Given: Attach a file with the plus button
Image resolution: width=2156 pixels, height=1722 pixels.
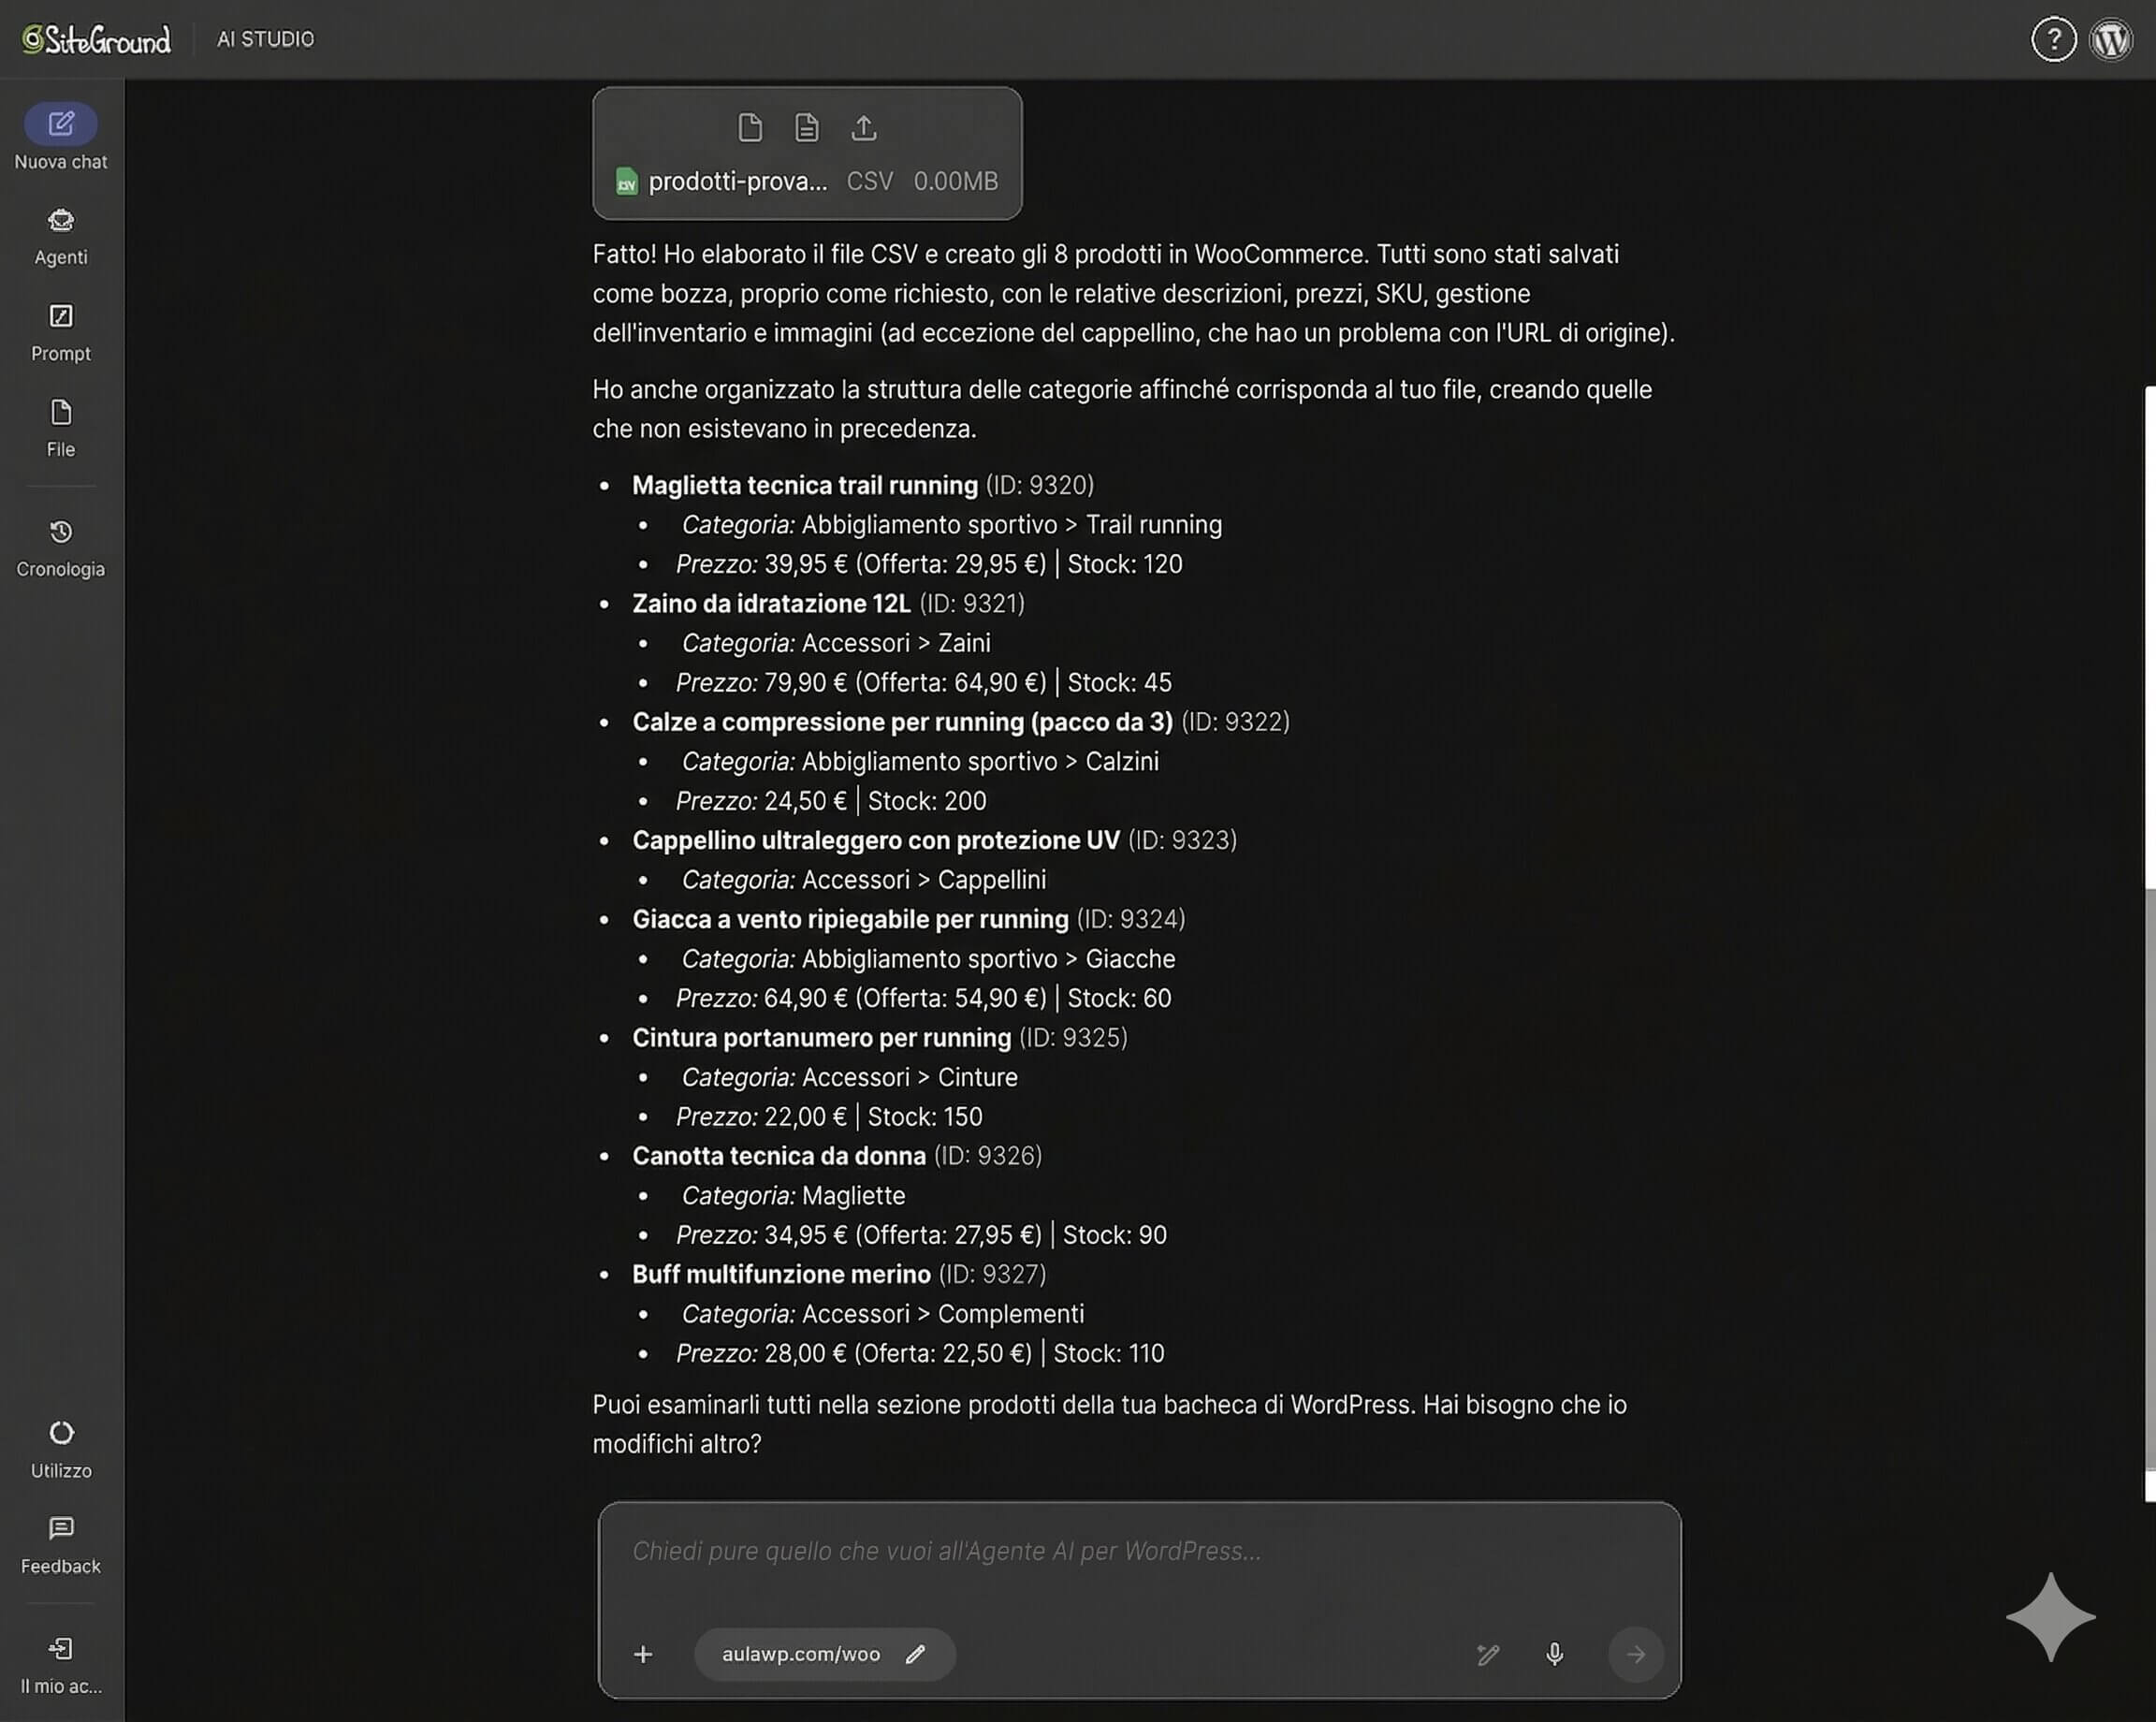Looking at the screenshot, I should pos(644,1654).
